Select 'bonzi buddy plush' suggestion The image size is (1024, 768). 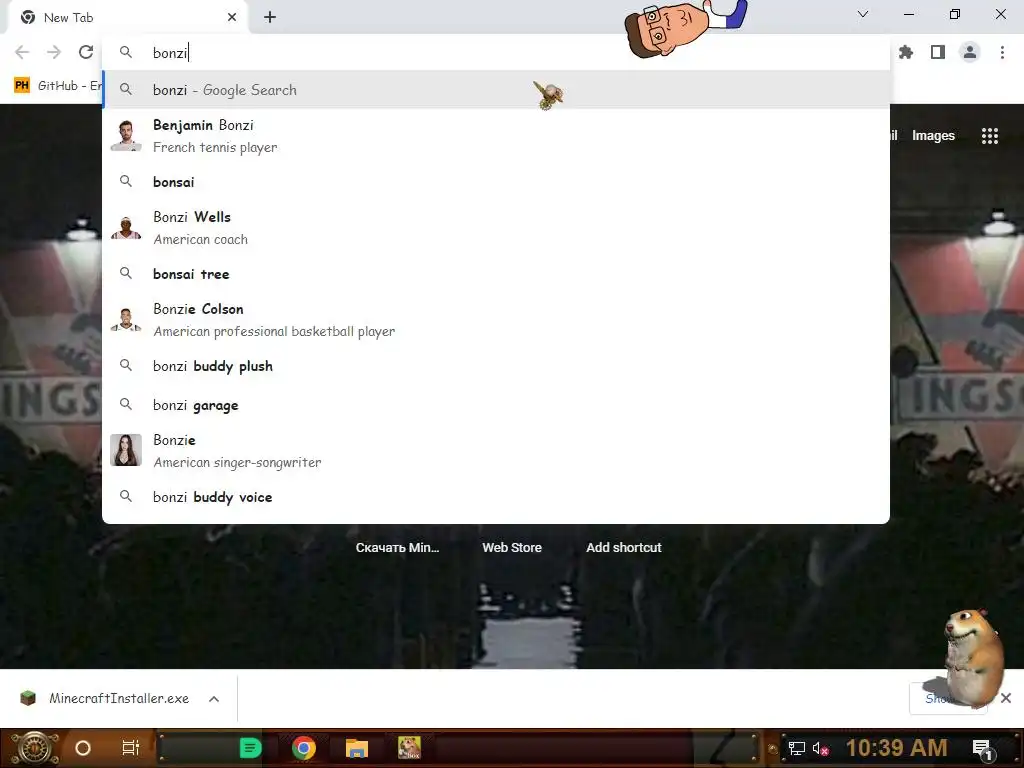[496, 366]
